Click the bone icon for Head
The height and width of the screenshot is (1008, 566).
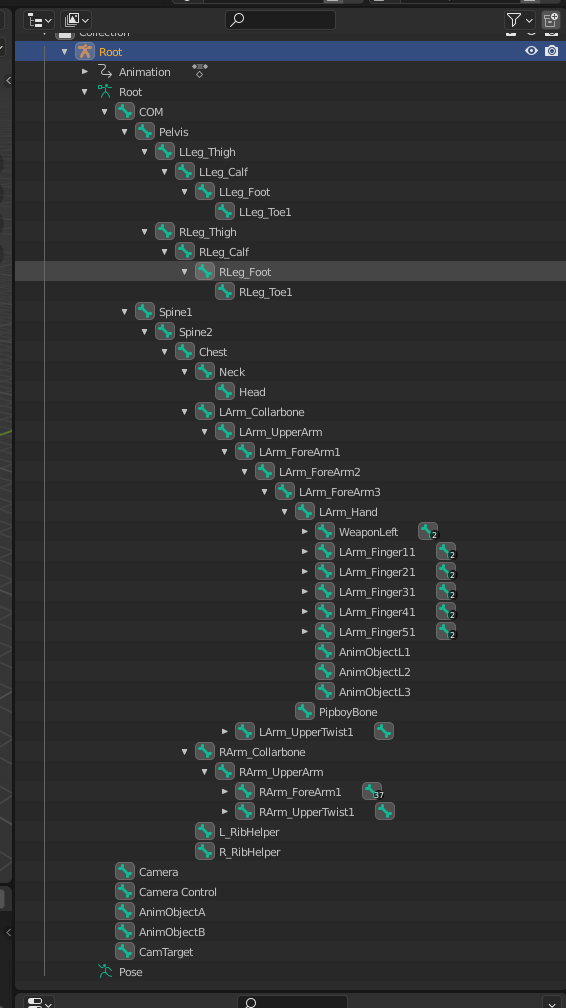click(x=224, y=391)
